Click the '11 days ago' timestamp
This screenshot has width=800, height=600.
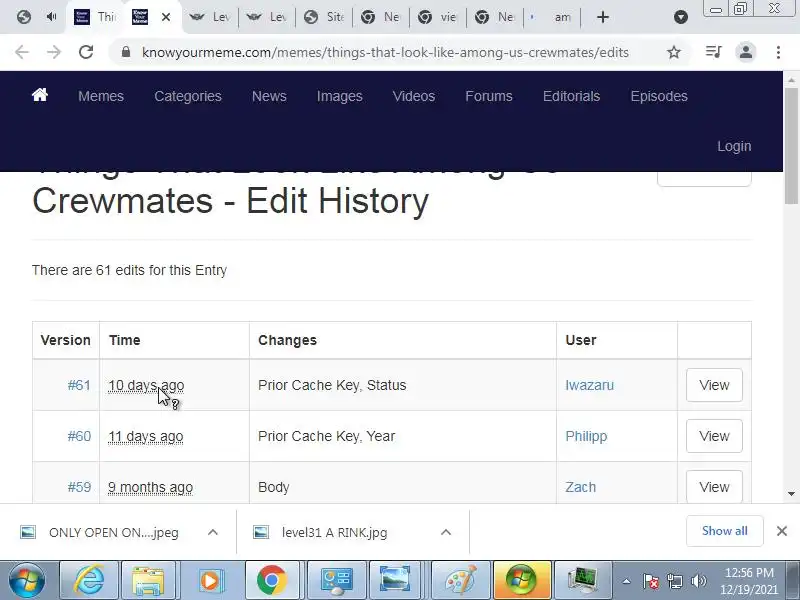pos(145,436)
